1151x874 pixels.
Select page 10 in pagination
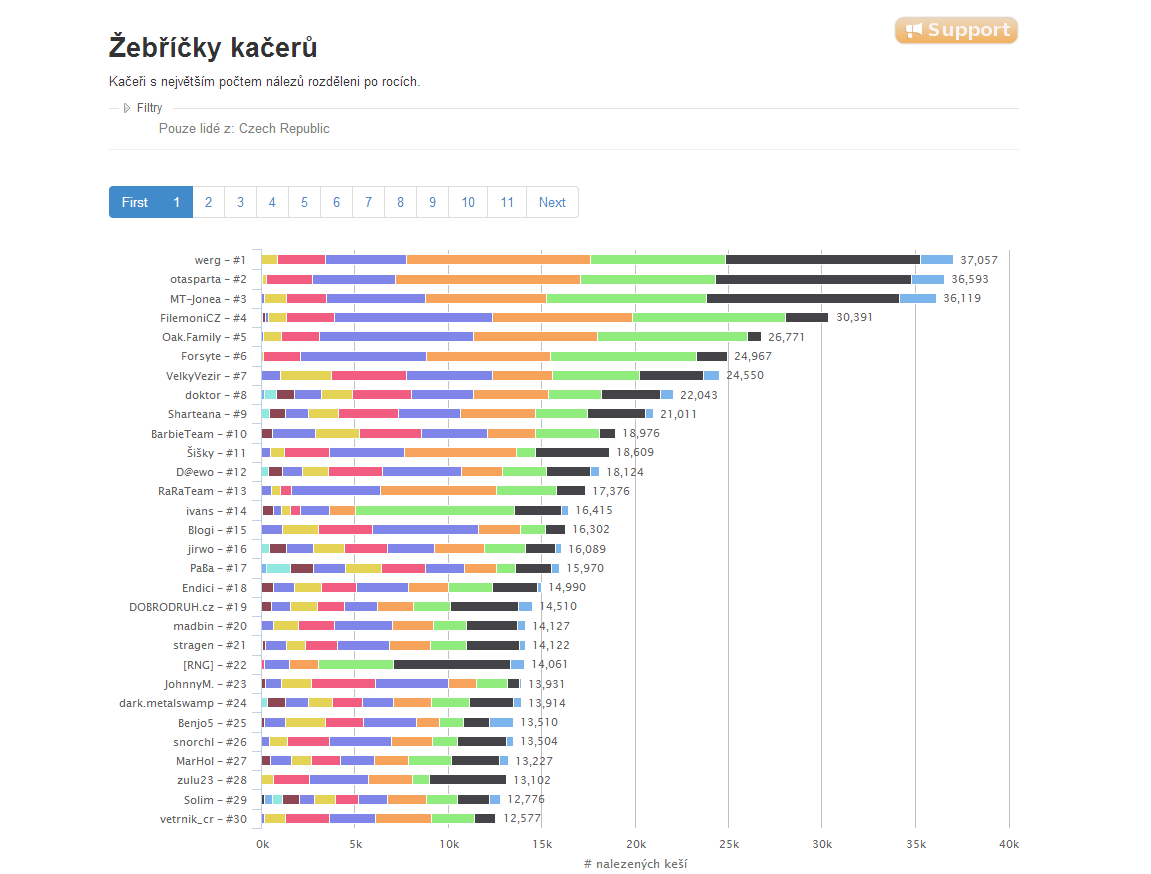(468, 203)
